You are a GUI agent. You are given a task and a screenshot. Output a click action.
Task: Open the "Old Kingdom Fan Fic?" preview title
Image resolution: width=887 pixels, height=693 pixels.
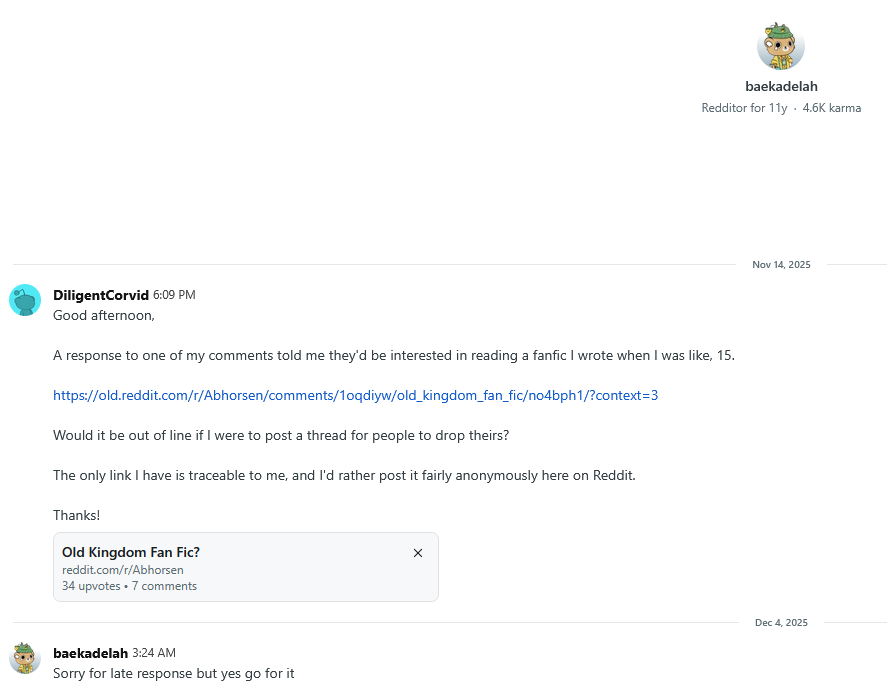click(x=131, y=552)
